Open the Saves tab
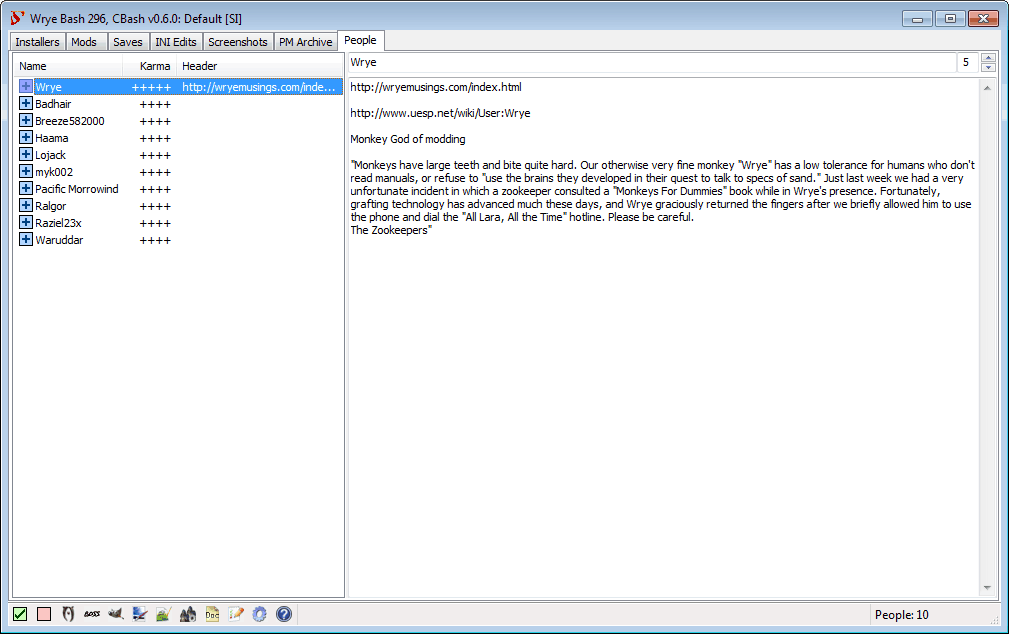Viewport: 1009px width, 634px height. [127, 42]
